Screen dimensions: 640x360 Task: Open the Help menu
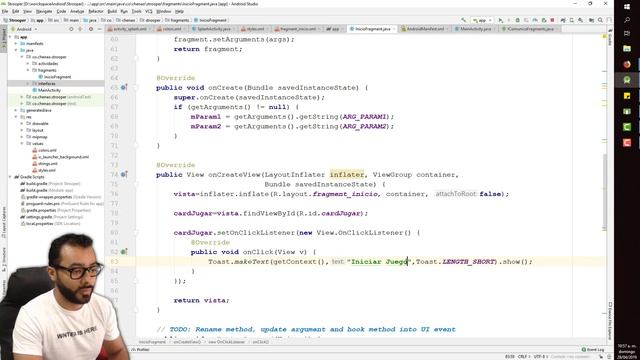pos(179,11)
